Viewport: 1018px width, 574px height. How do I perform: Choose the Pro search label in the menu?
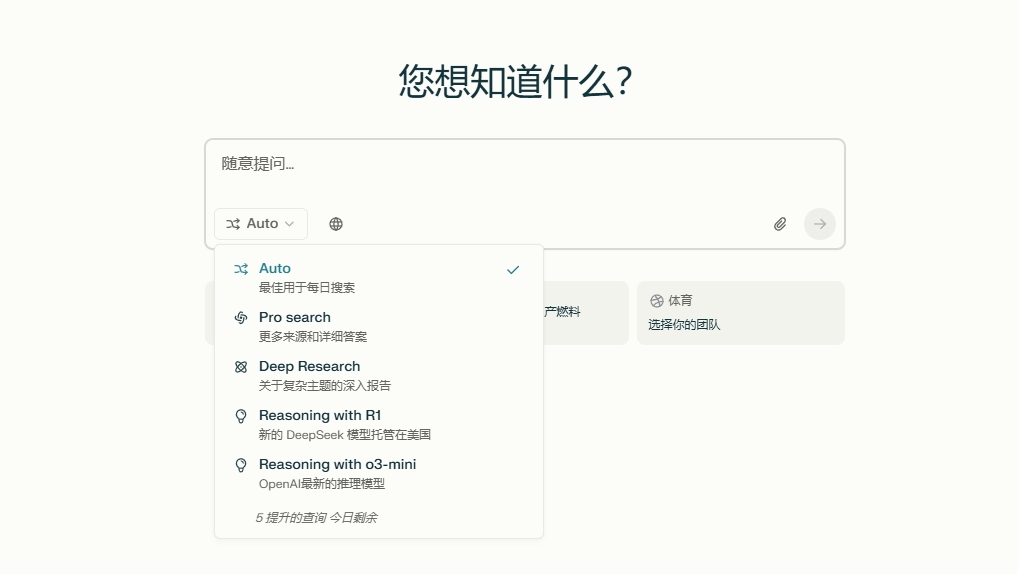[x=294, y=317]
